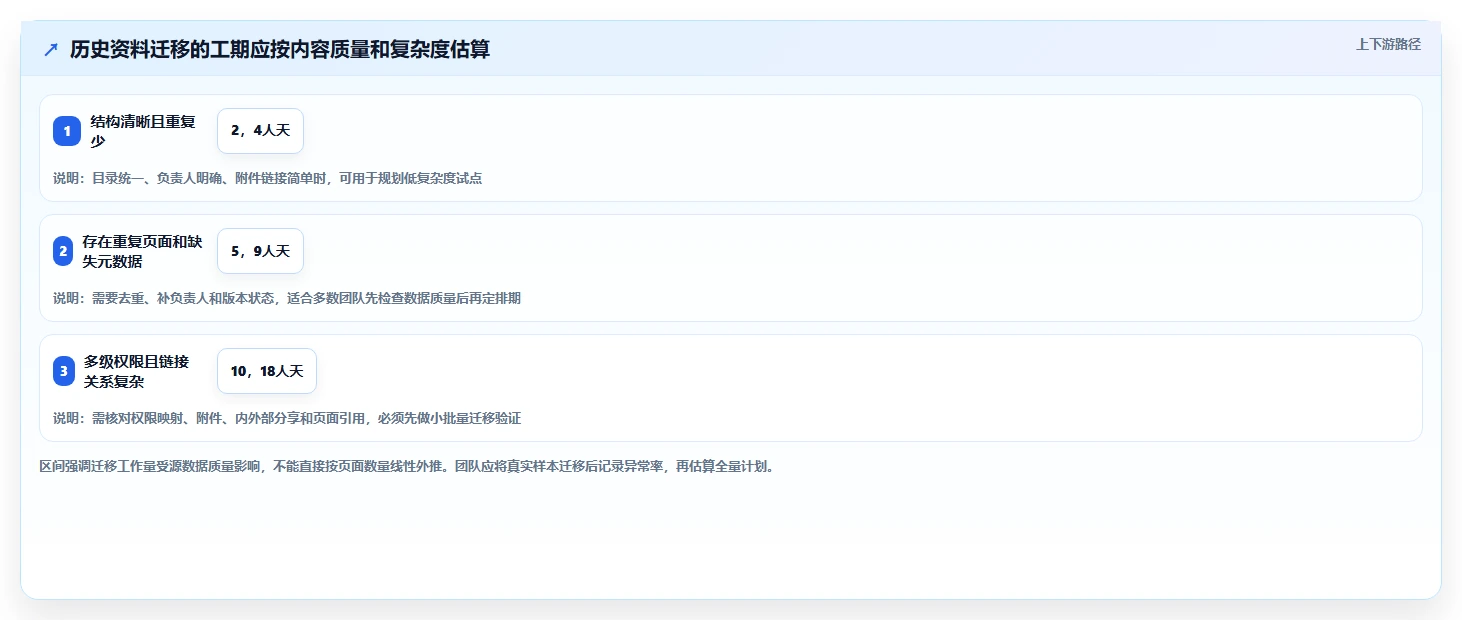
Task: Click the blue number 1 badge
Action: click(67, 131)
